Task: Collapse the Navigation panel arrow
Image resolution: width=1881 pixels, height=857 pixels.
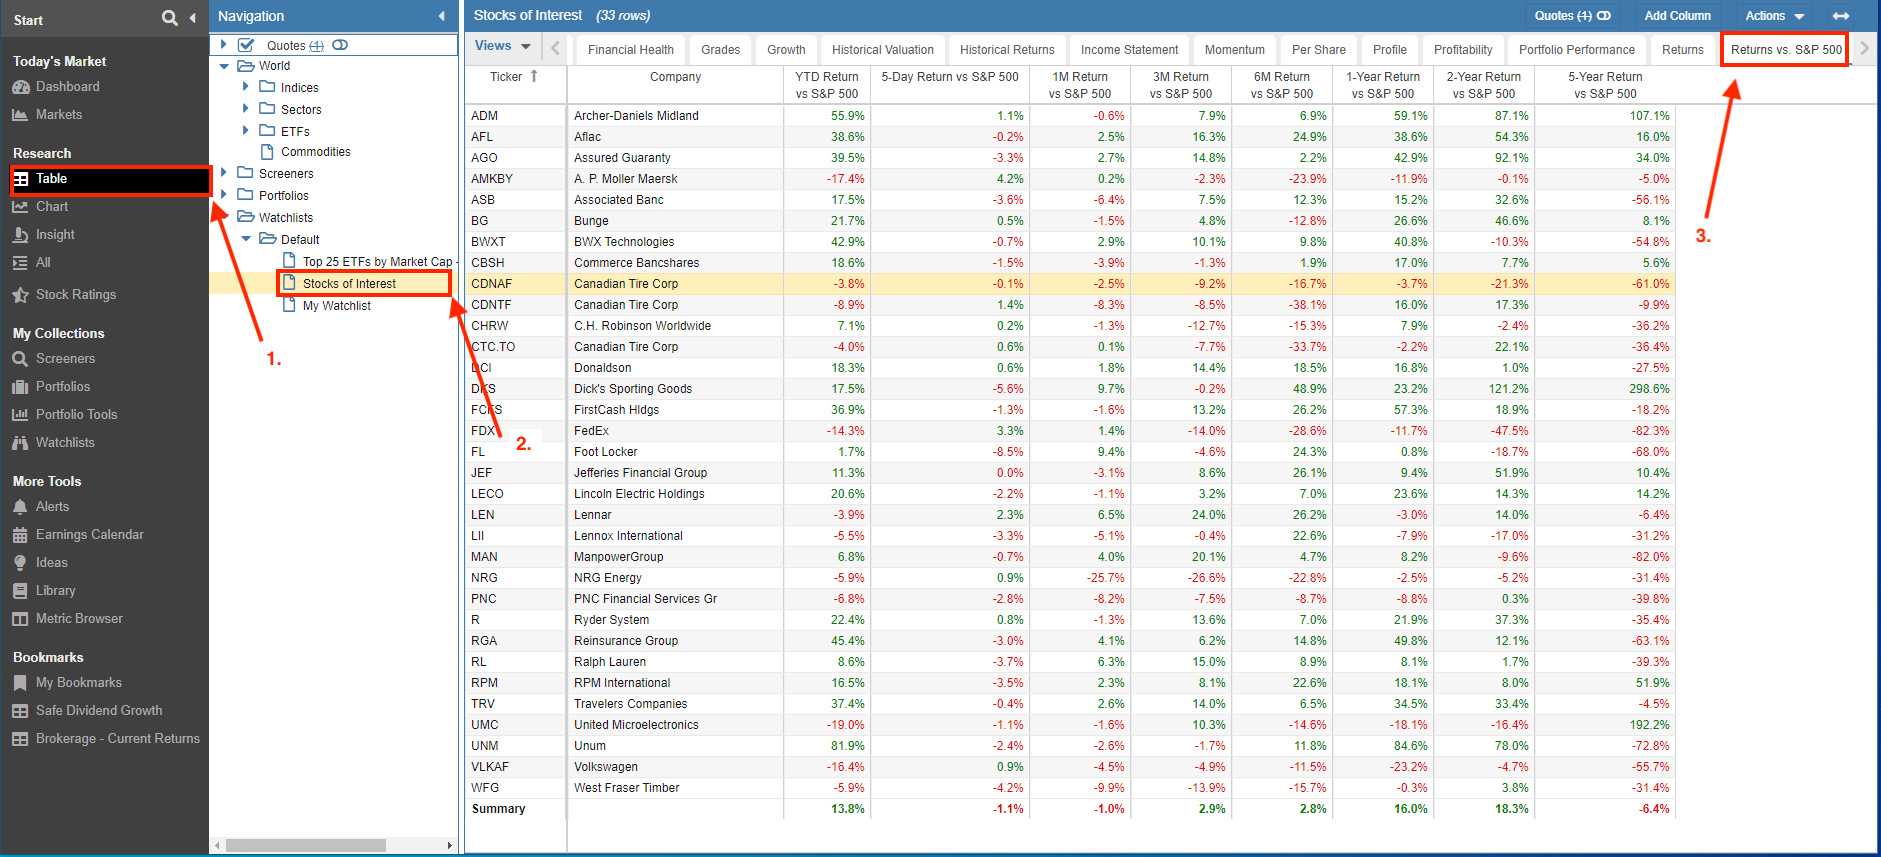Action: [x=441, y=16]
